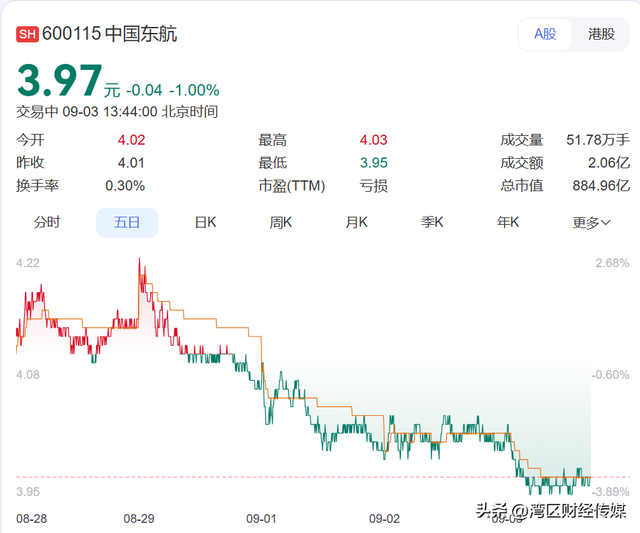Click the 3.95 price axis label
The width and height of the screenshot is (640, 533).
[x=28, y=492]
